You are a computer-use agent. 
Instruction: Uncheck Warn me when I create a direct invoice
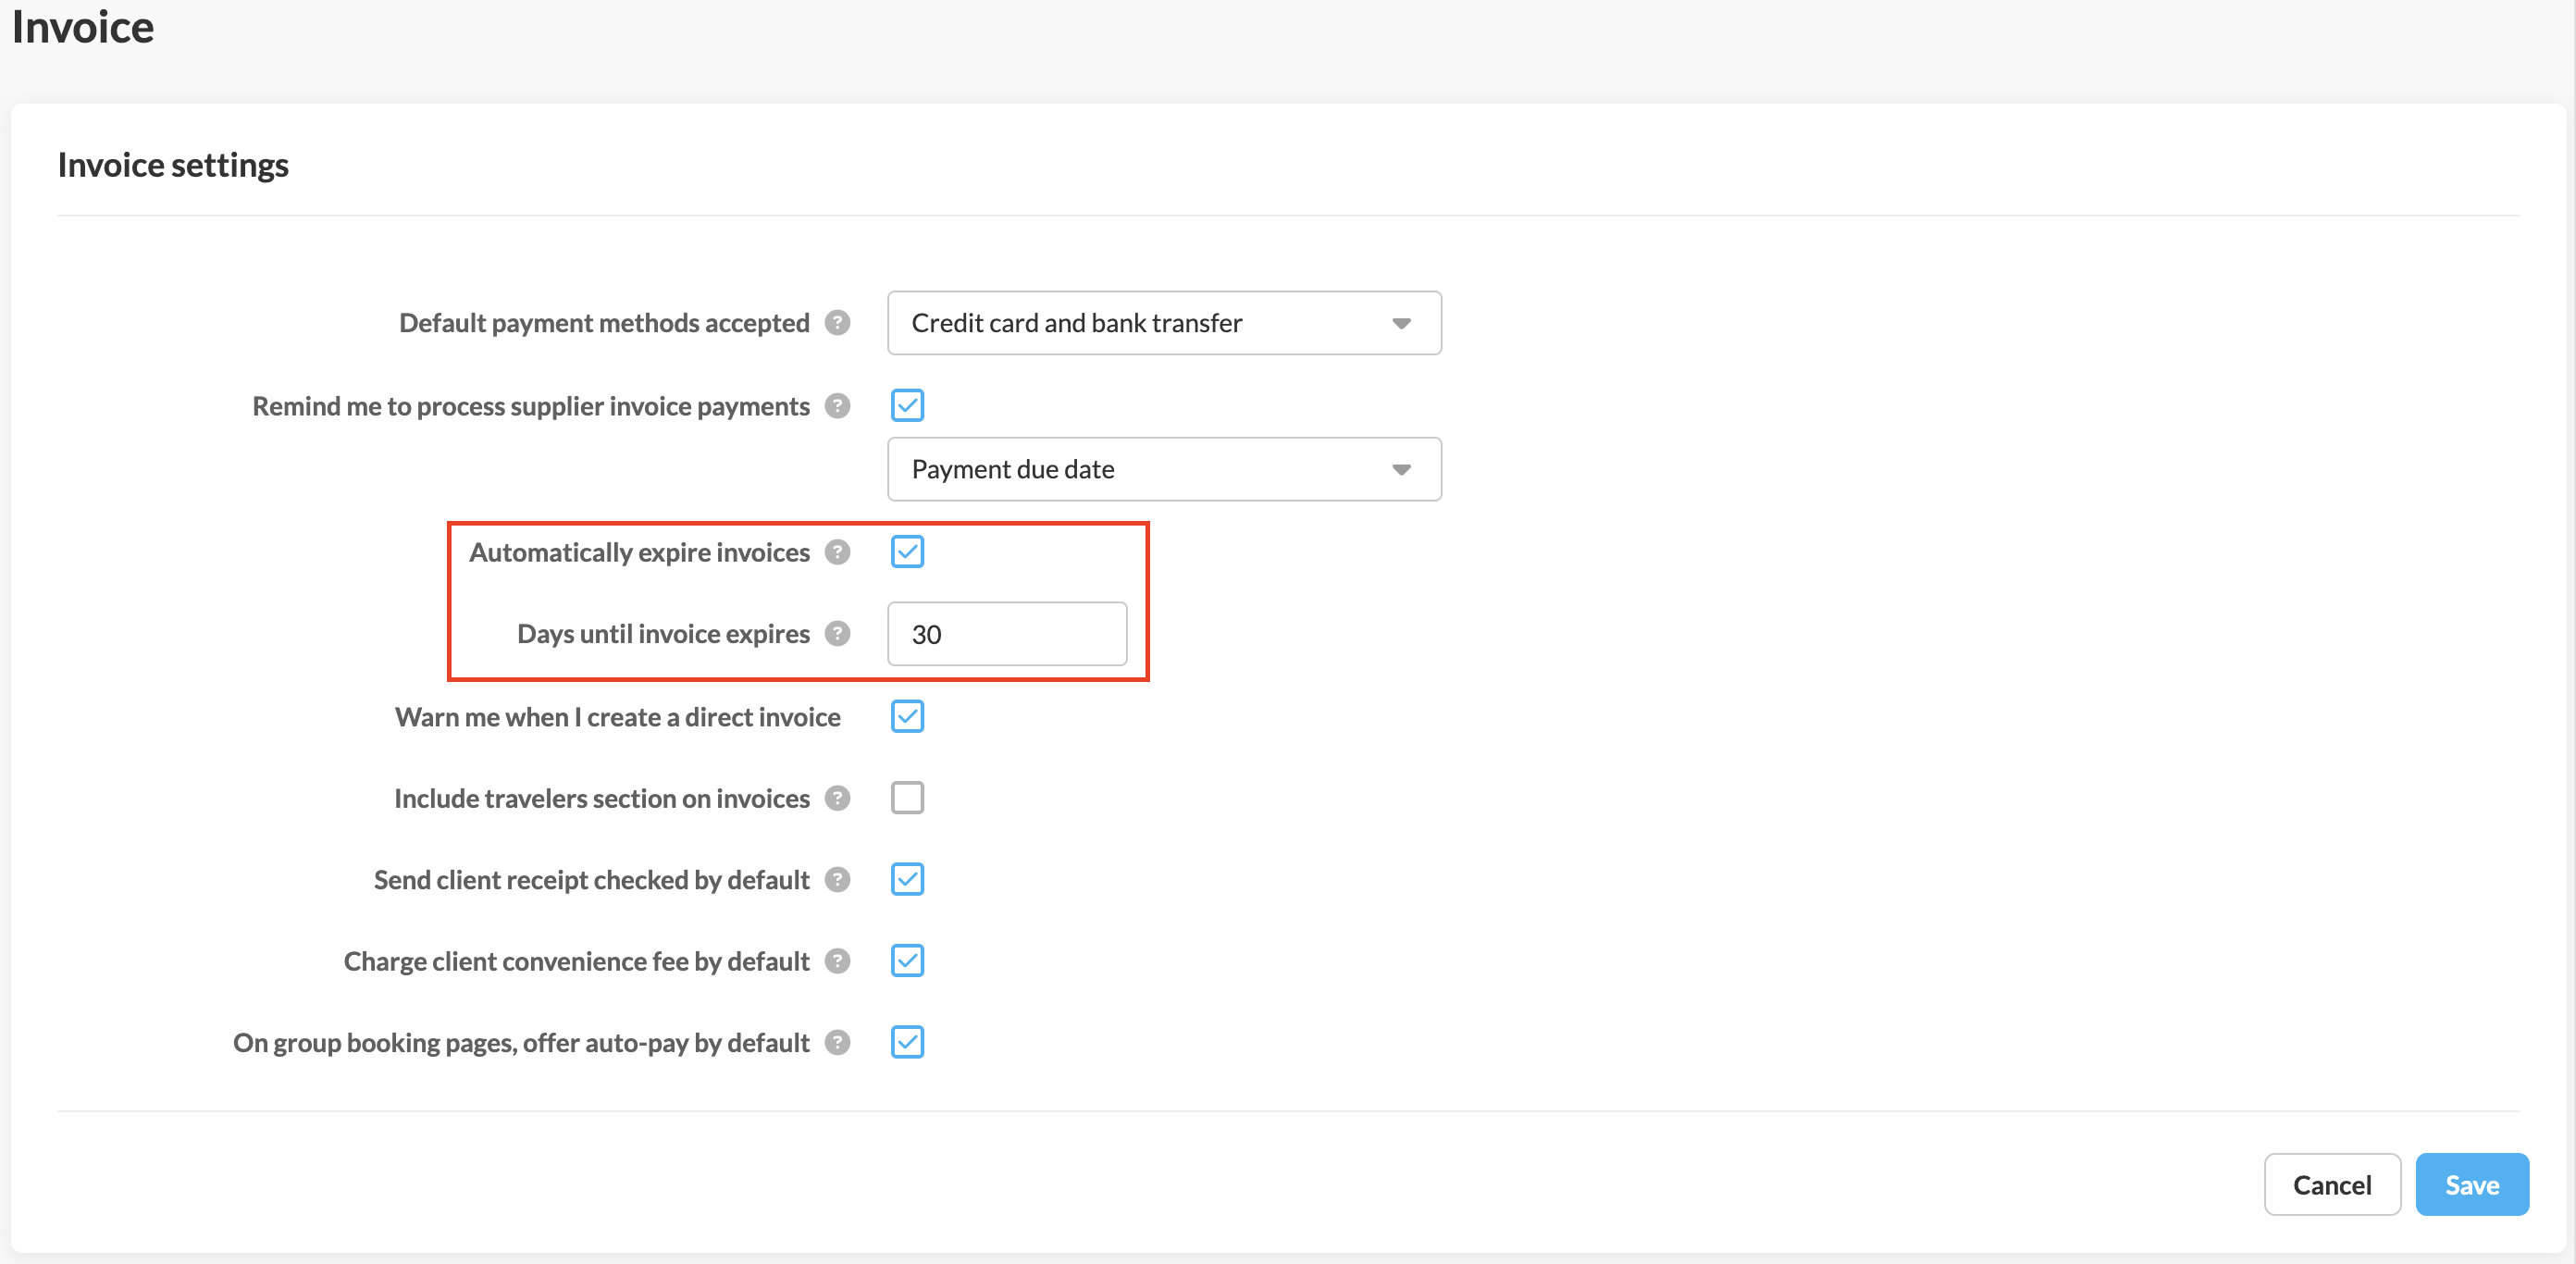[907, 716]
